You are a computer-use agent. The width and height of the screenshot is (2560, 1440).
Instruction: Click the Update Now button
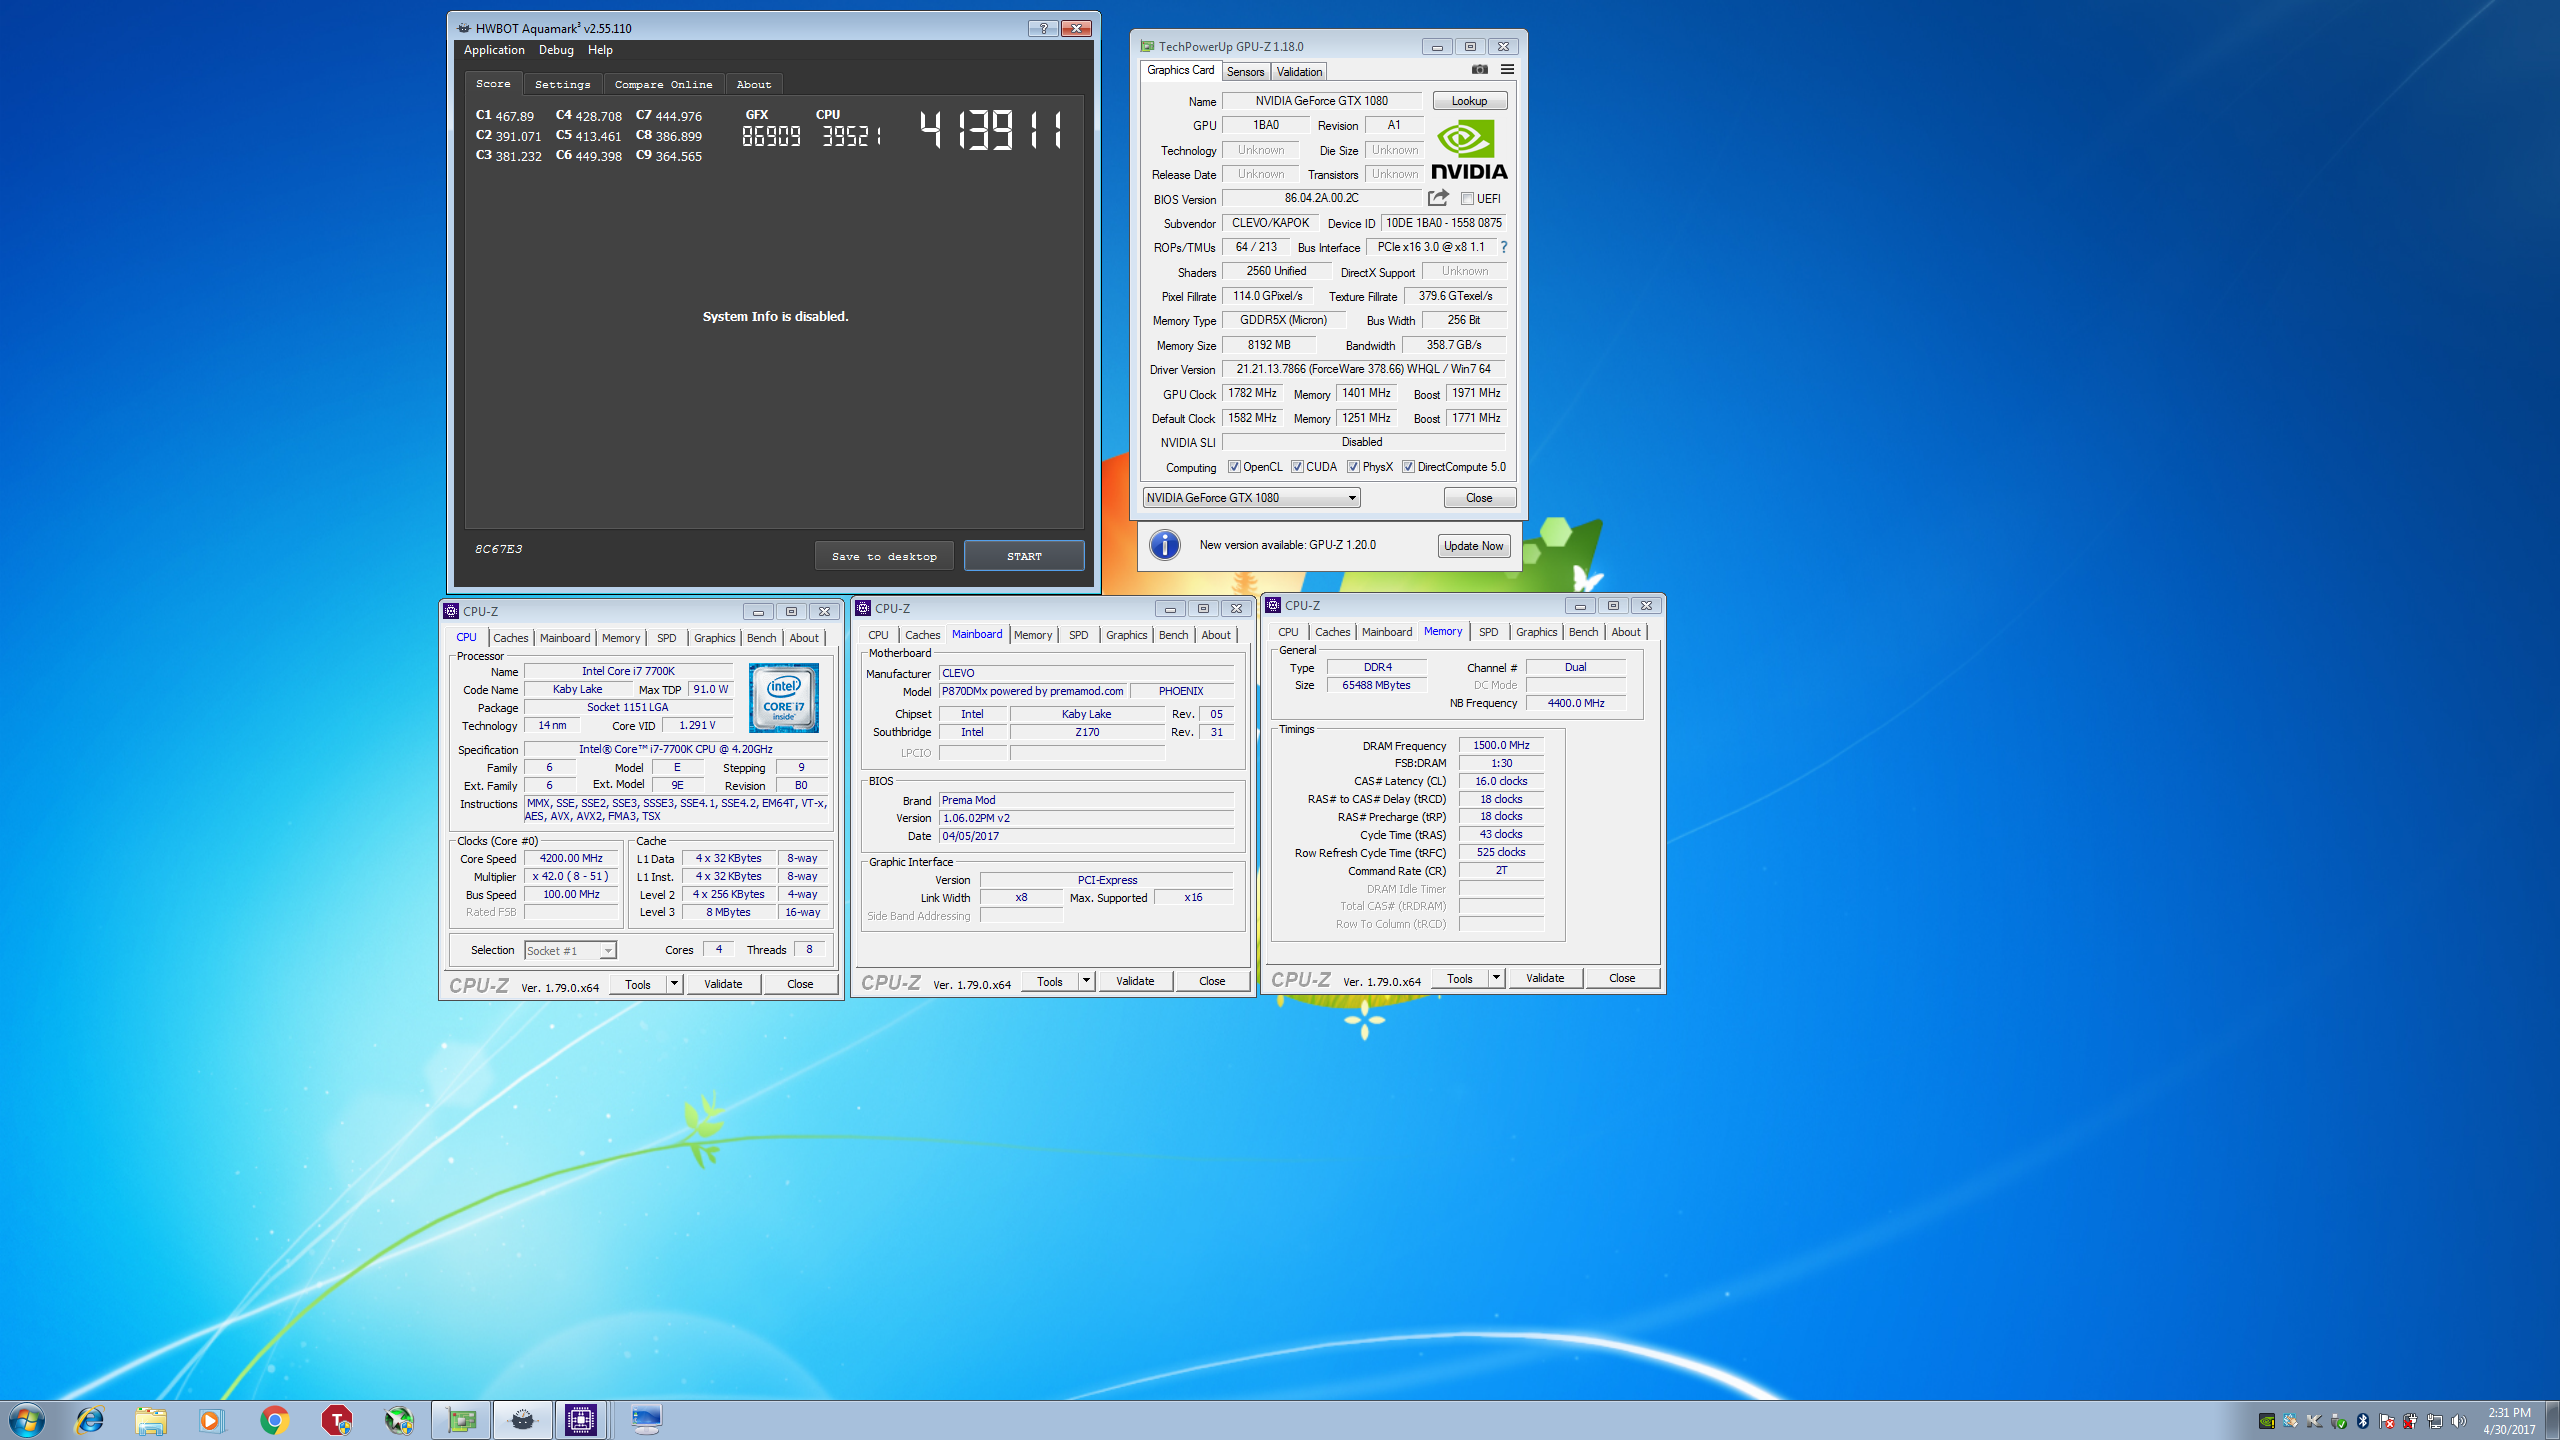point(1473,546)
